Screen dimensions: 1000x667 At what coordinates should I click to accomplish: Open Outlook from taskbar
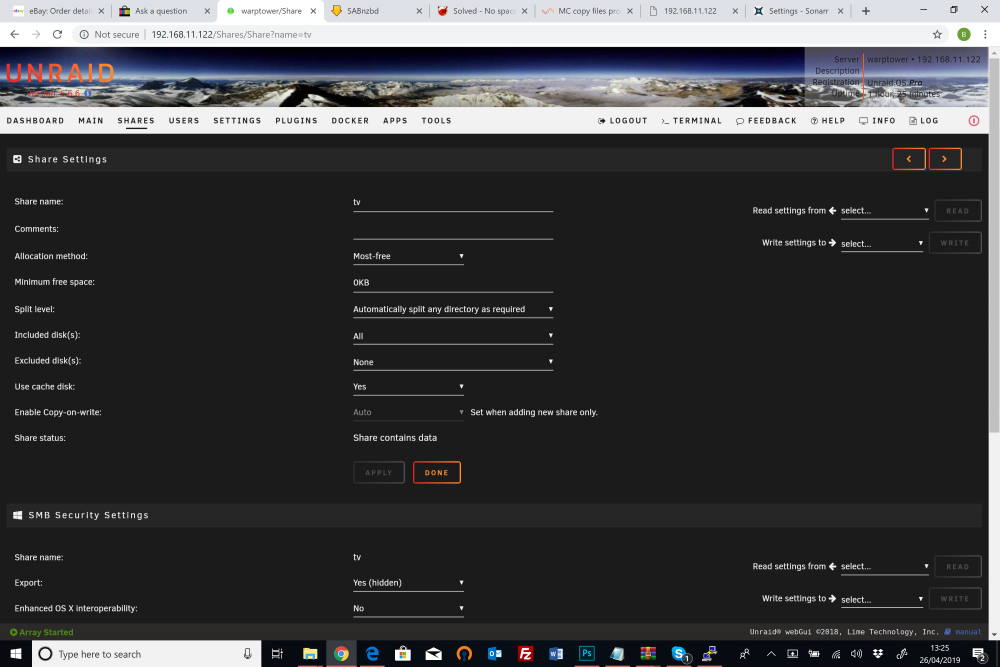point(495,654)
